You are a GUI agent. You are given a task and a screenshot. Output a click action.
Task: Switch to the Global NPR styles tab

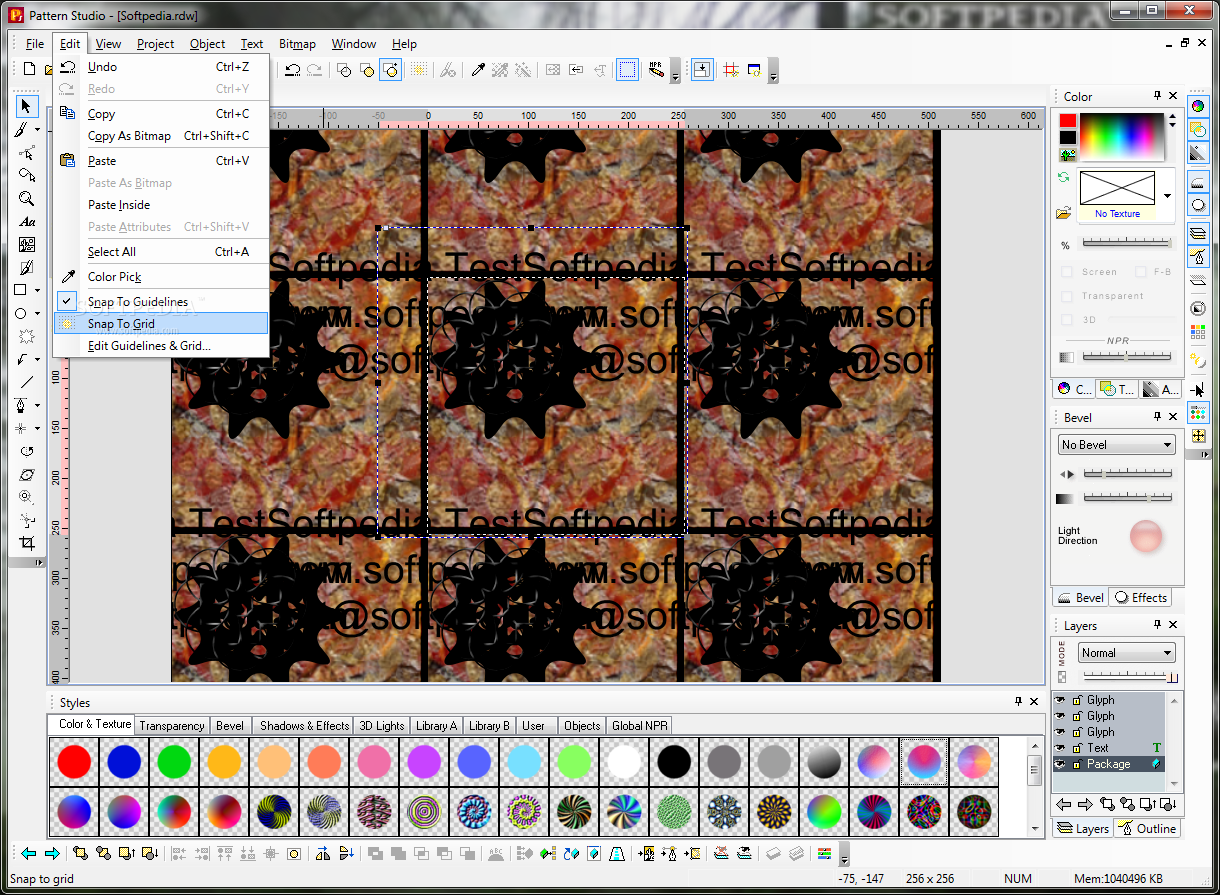point(641,726)
